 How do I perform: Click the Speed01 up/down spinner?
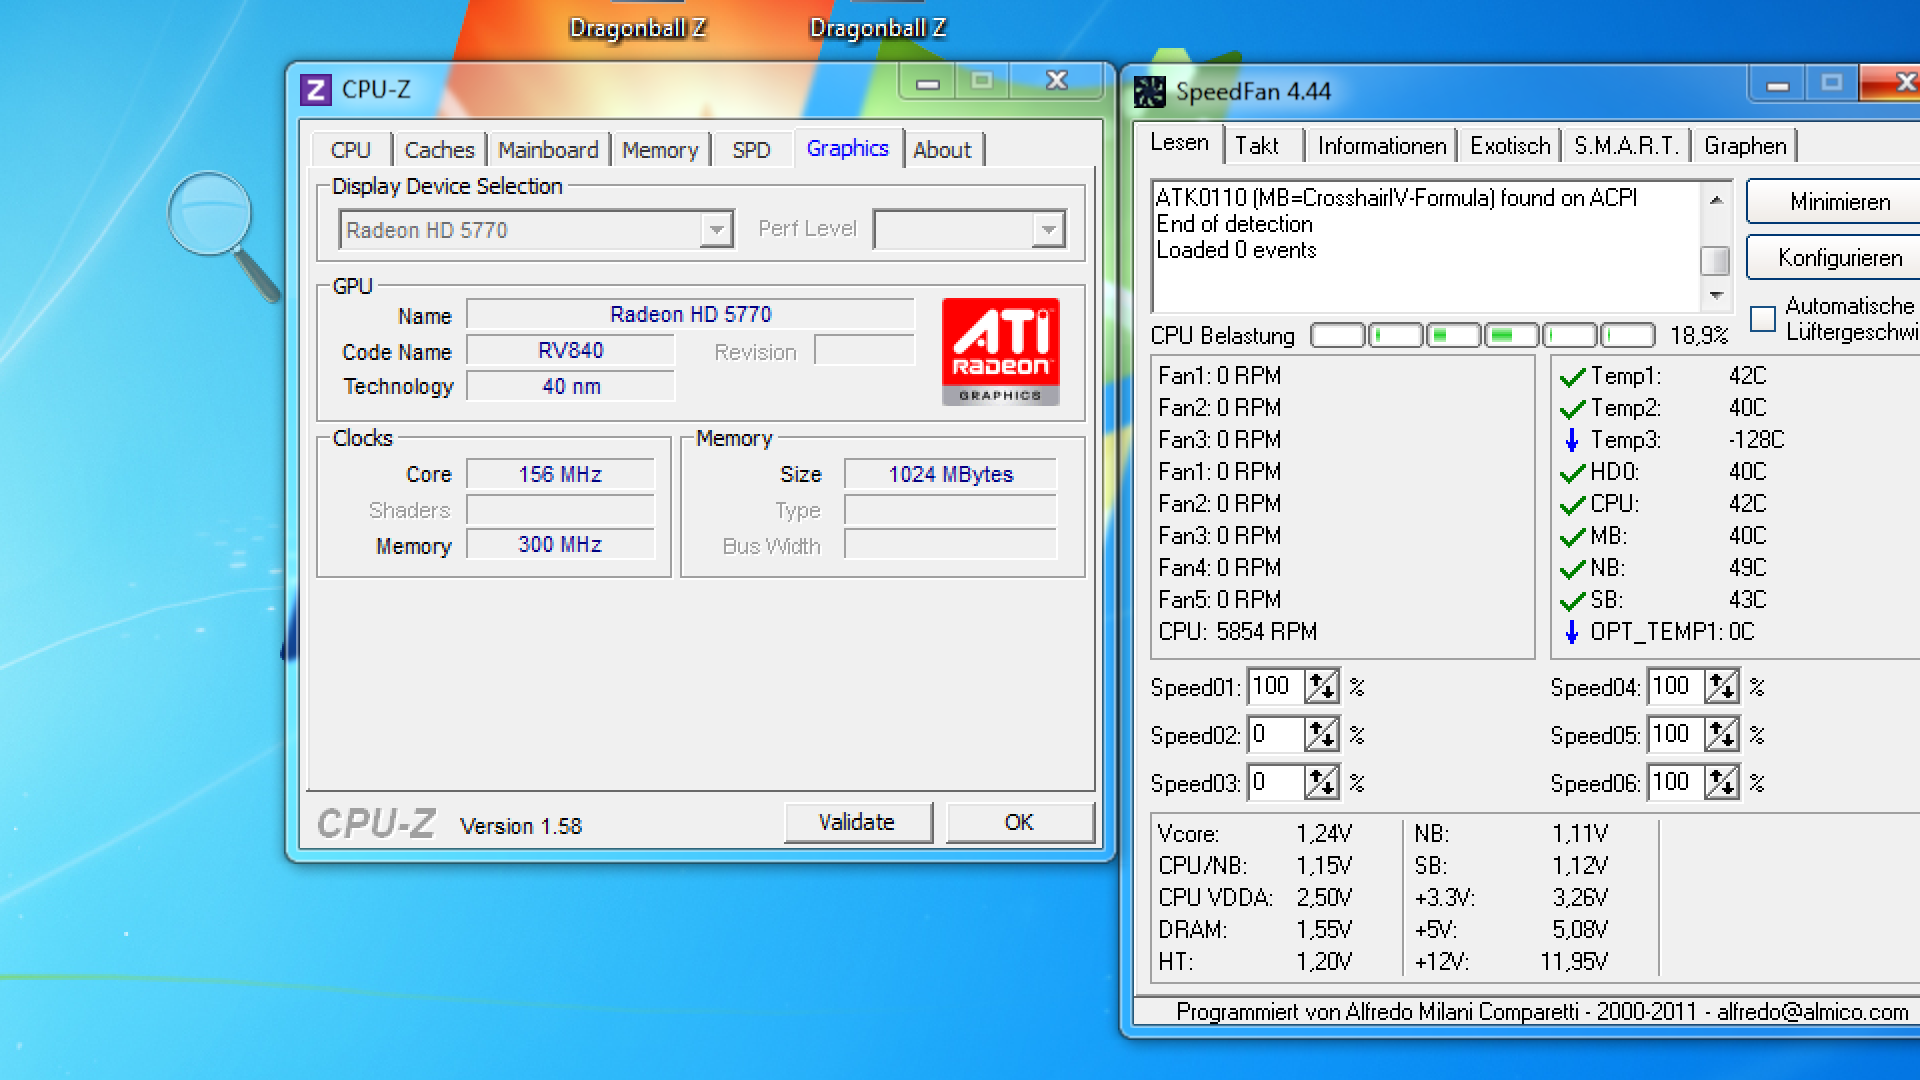(x=1321, y=686)
